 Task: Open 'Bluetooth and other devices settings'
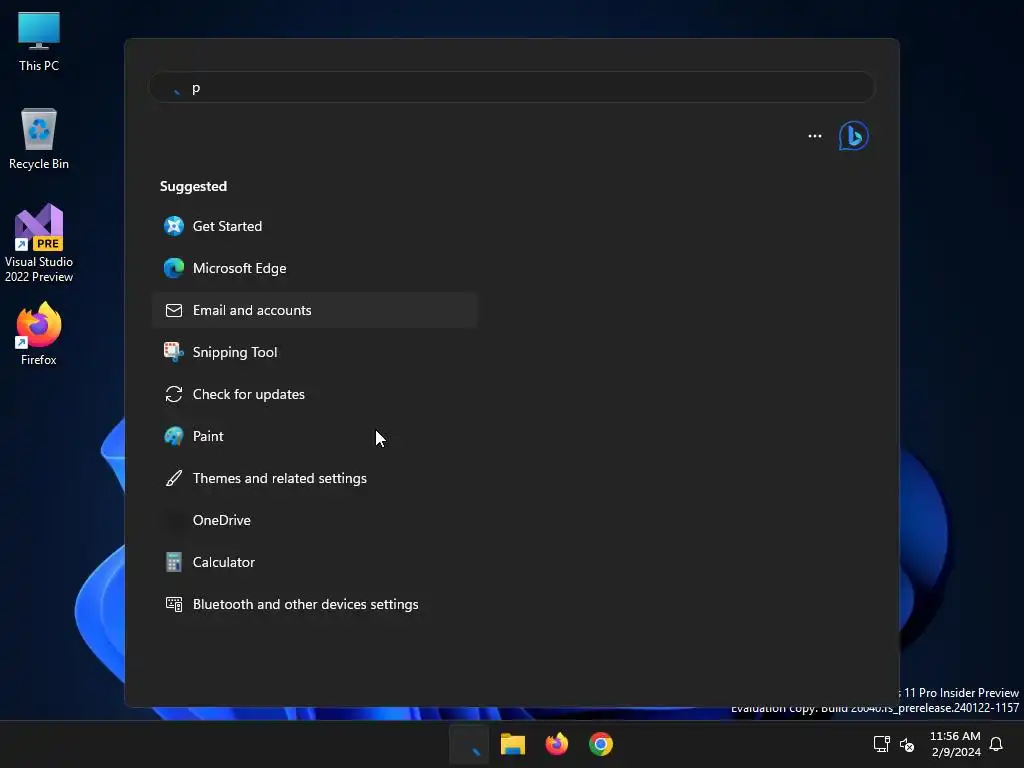coord(315,604)
